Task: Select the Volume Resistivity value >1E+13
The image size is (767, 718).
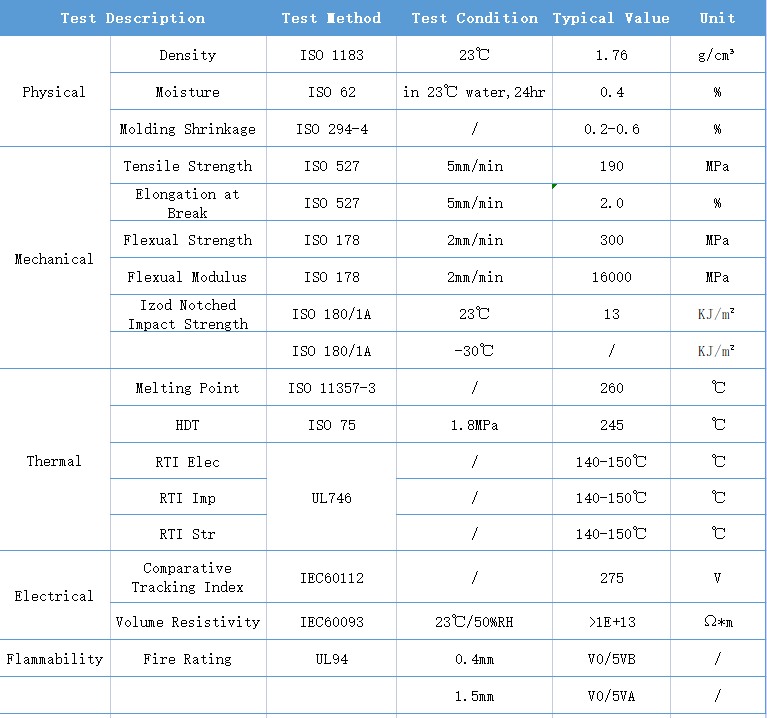Action: click(x=611, y=622)
